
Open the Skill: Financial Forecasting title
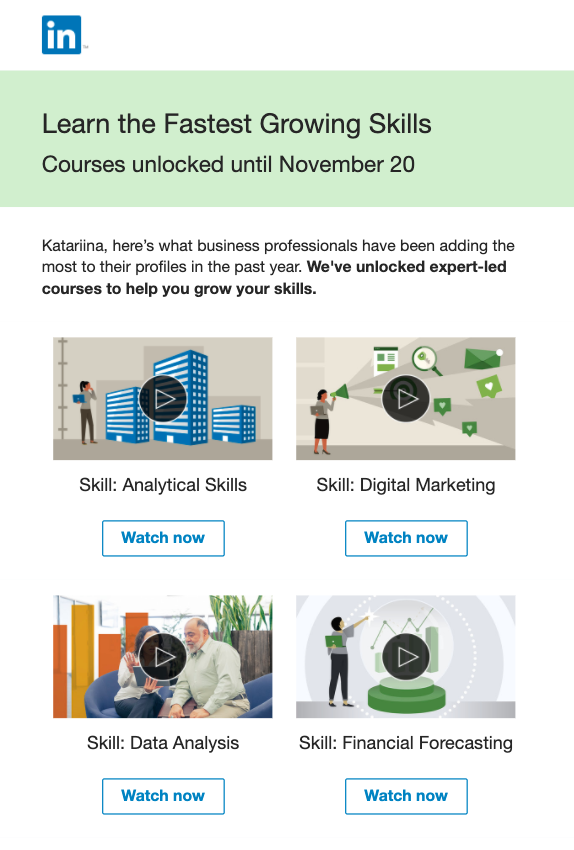(405, 743)
